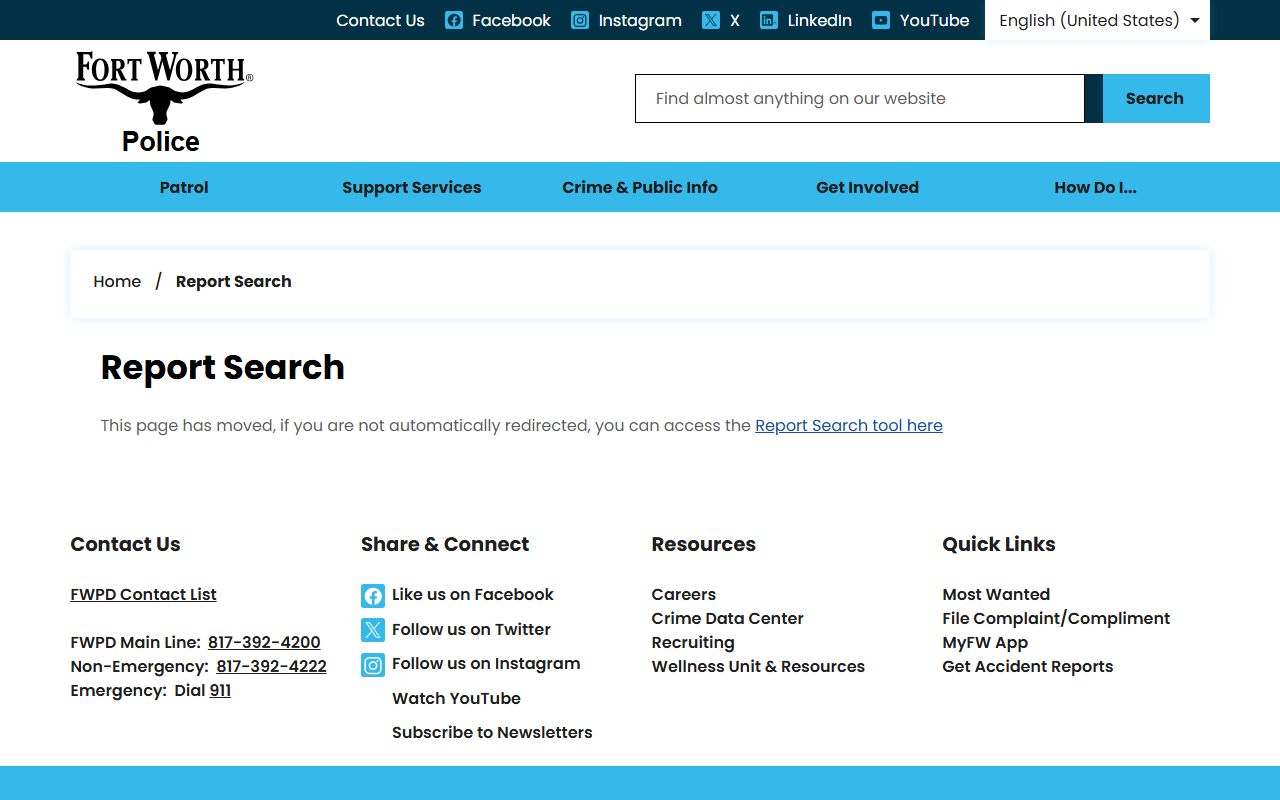Click Instagram icon in footer section
Screen dimensions: 1280x800
pos(373,665)
